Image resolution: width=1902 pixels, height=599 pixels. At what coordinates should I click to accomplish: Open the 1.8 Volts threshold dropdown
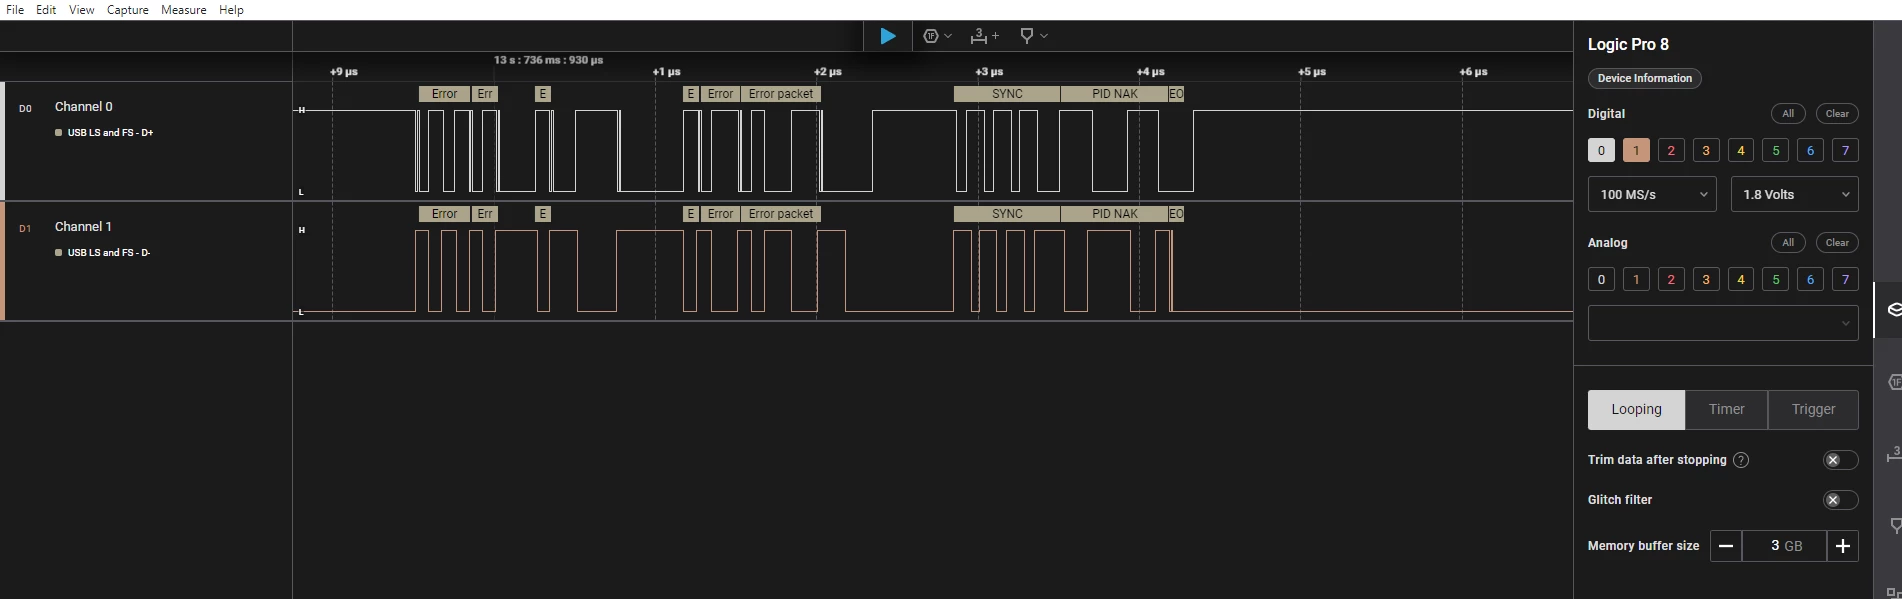click(1795, 194)
